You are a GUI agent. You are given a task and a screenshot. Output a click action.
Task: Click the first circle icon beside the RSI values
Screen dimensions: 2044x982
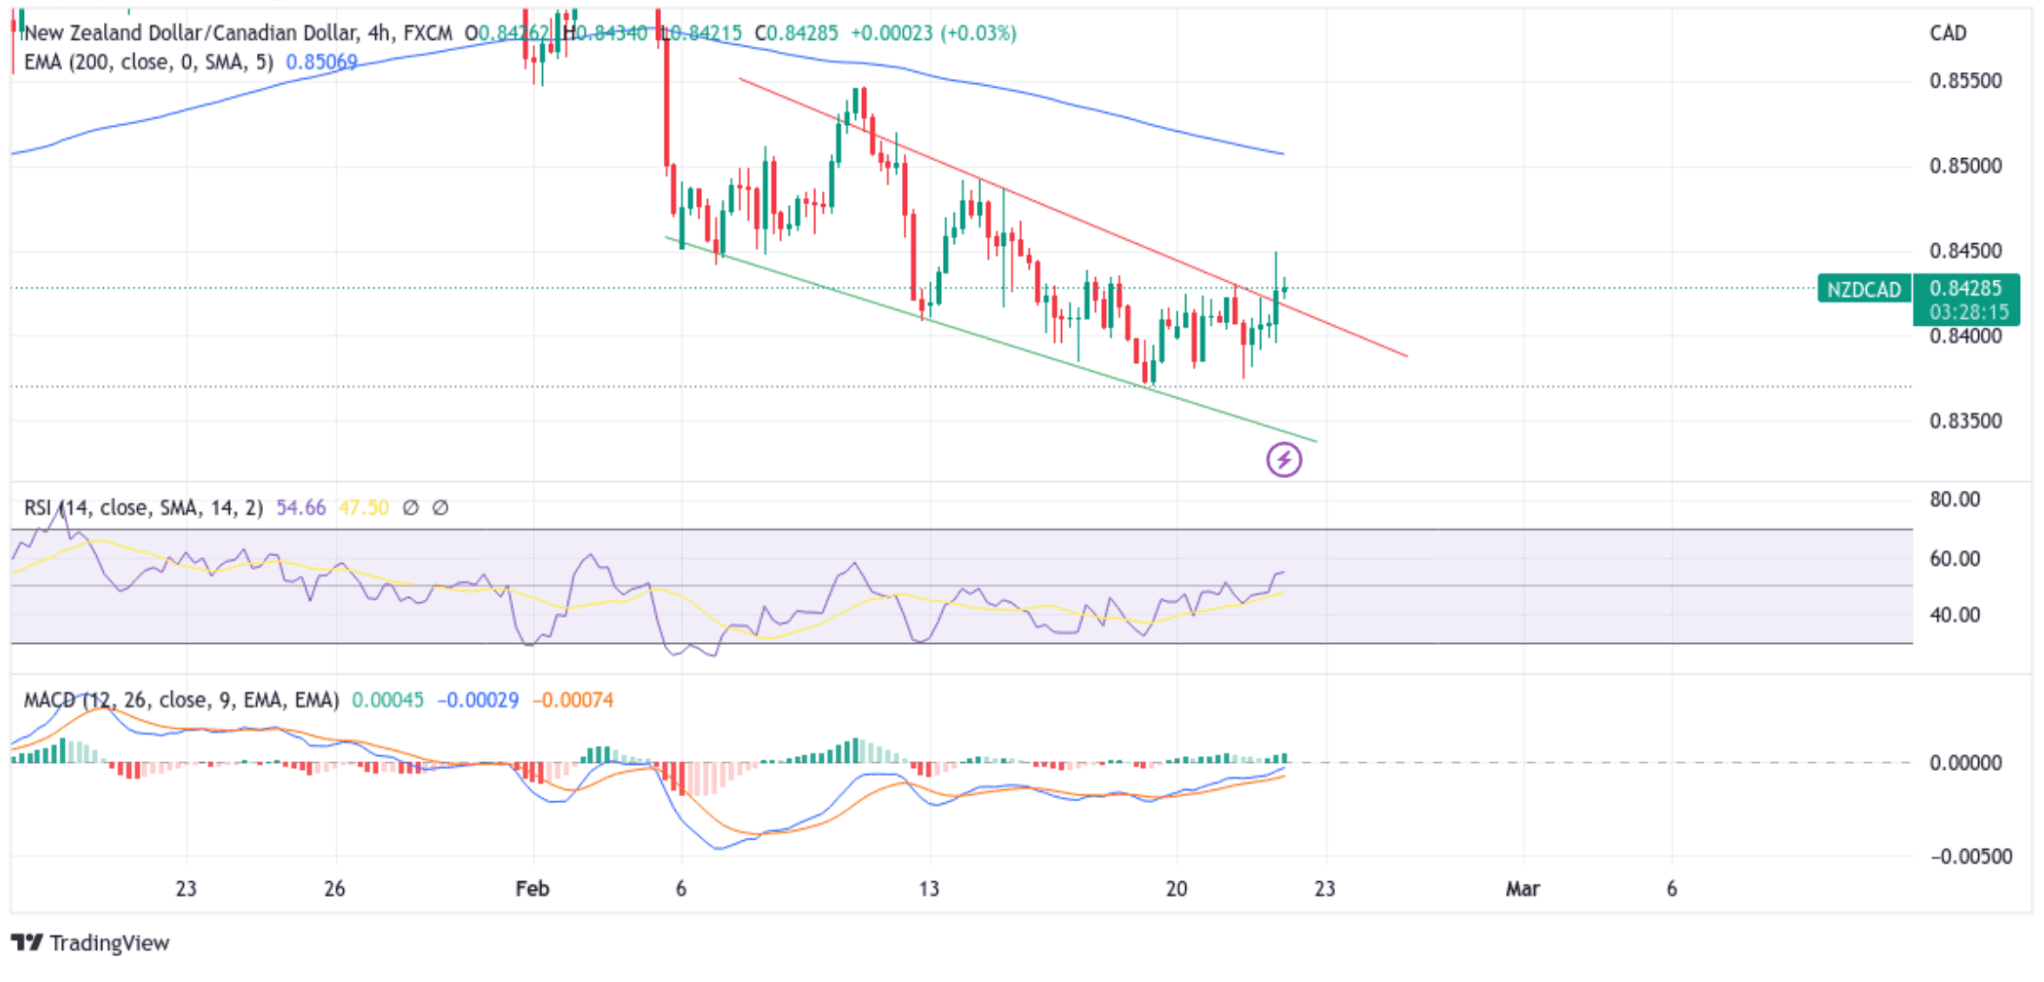click(x=410, y=508)
